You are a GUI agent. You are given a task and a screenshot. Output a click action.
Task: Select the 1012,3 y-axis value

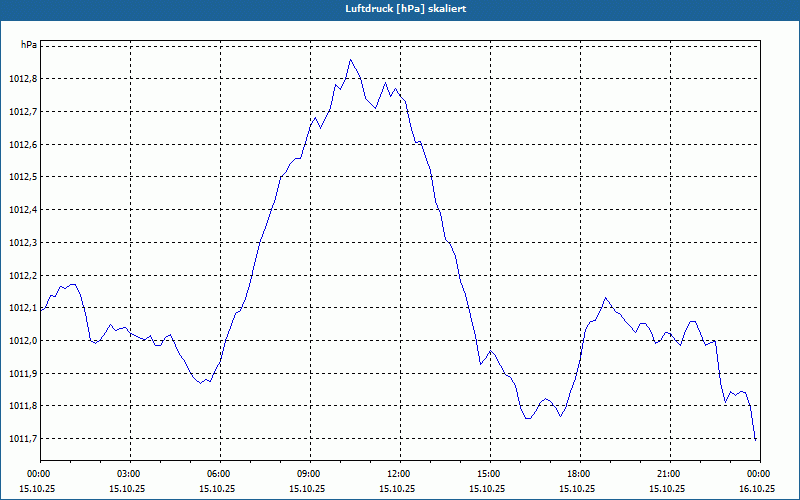(23, 242)
